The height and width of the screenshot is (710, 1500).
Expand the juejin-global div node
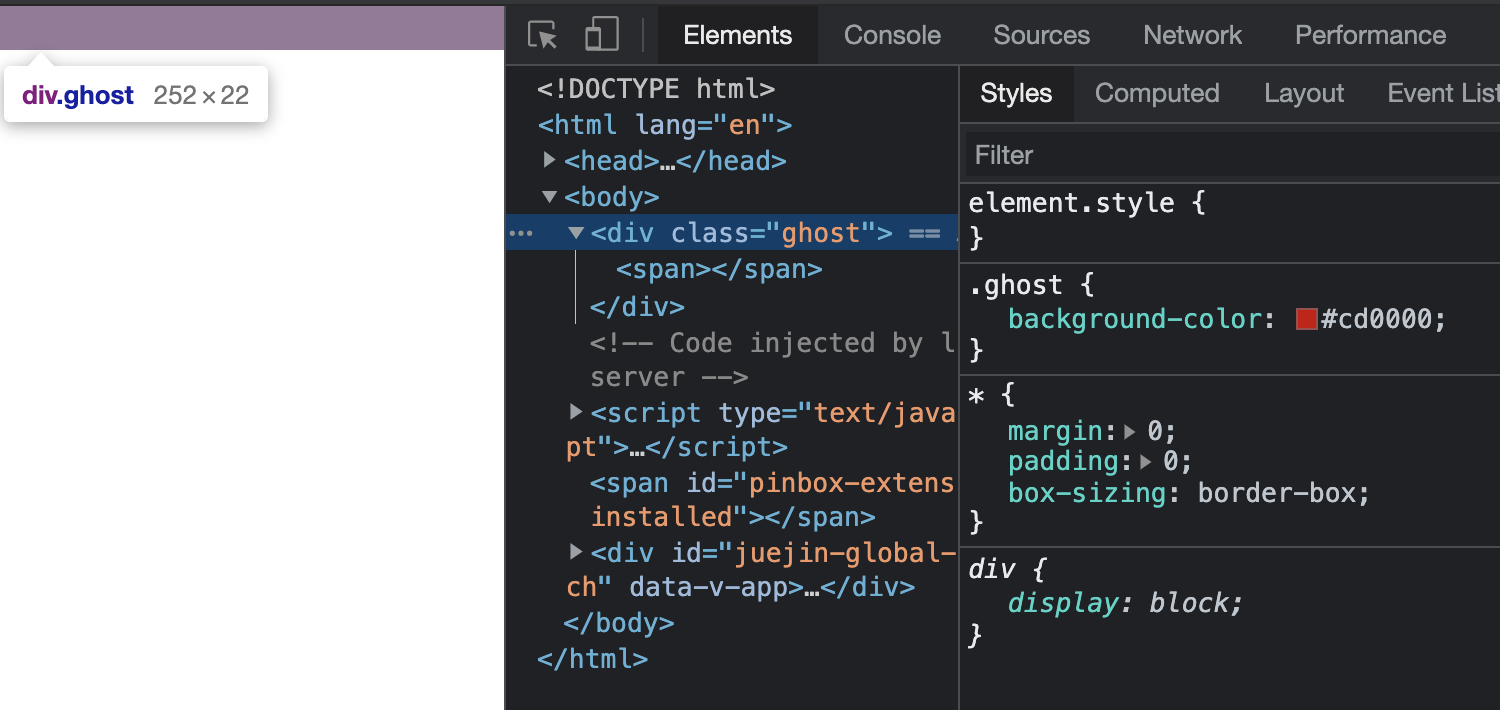point(576,551)
